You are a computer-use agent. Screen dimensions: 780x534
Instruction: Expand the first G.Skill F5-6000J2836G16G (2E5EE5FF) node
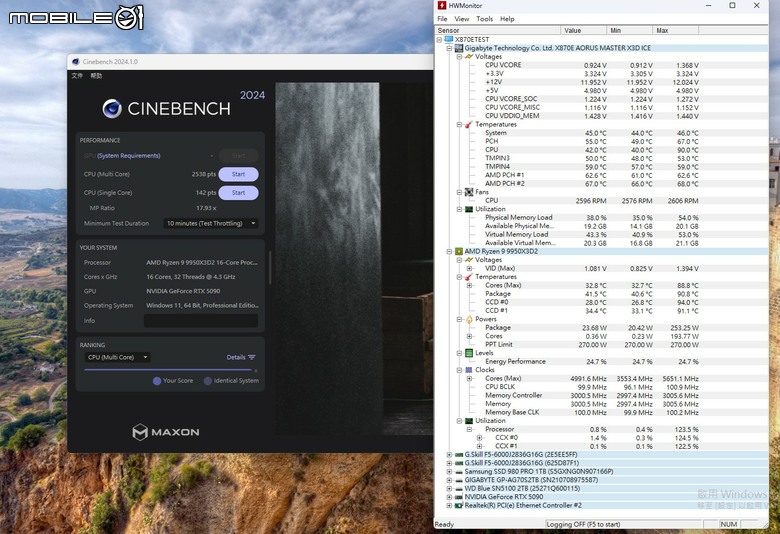450,454
